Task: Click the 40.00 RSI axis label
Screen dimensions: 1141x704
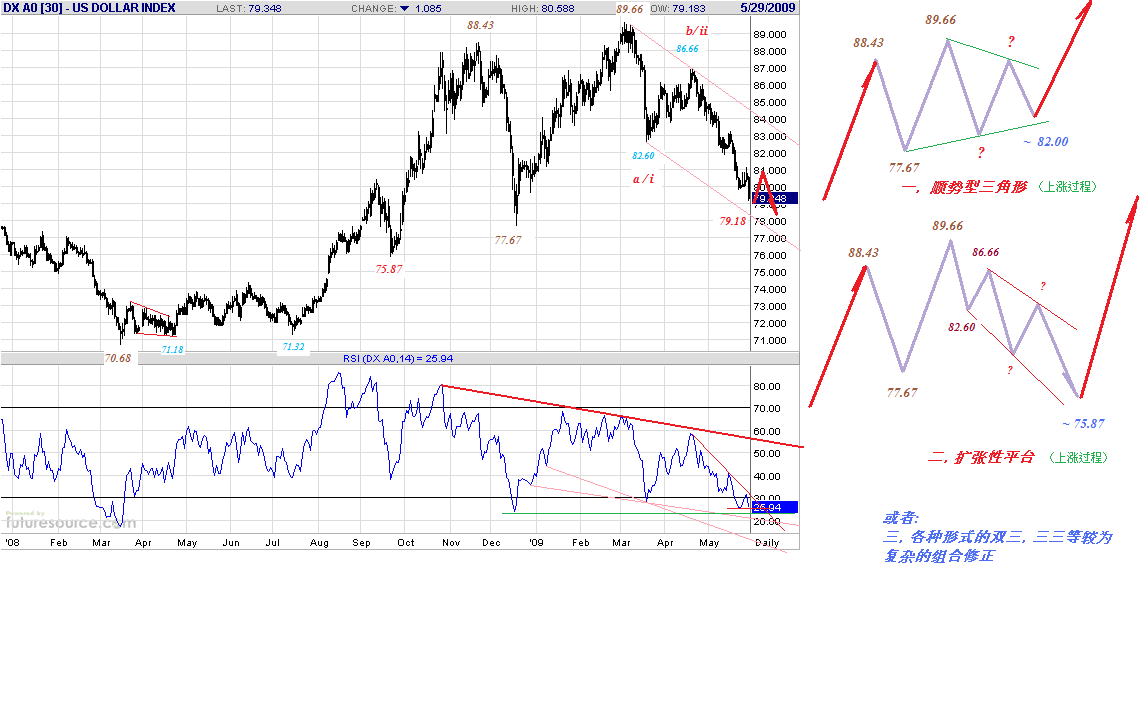Action: point(767,476)
